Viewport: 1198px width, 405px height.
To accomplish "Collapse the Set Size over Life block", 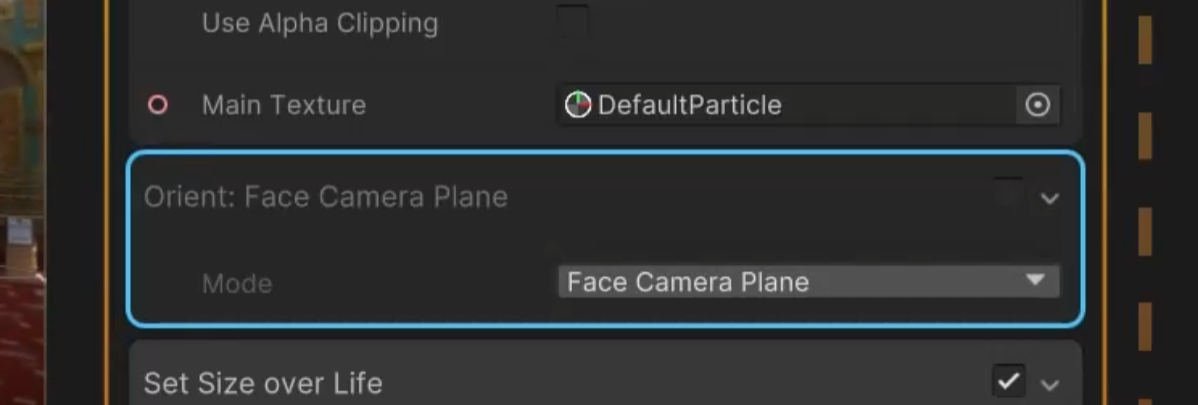I will pyautogui.click(x=1049, y=384).
